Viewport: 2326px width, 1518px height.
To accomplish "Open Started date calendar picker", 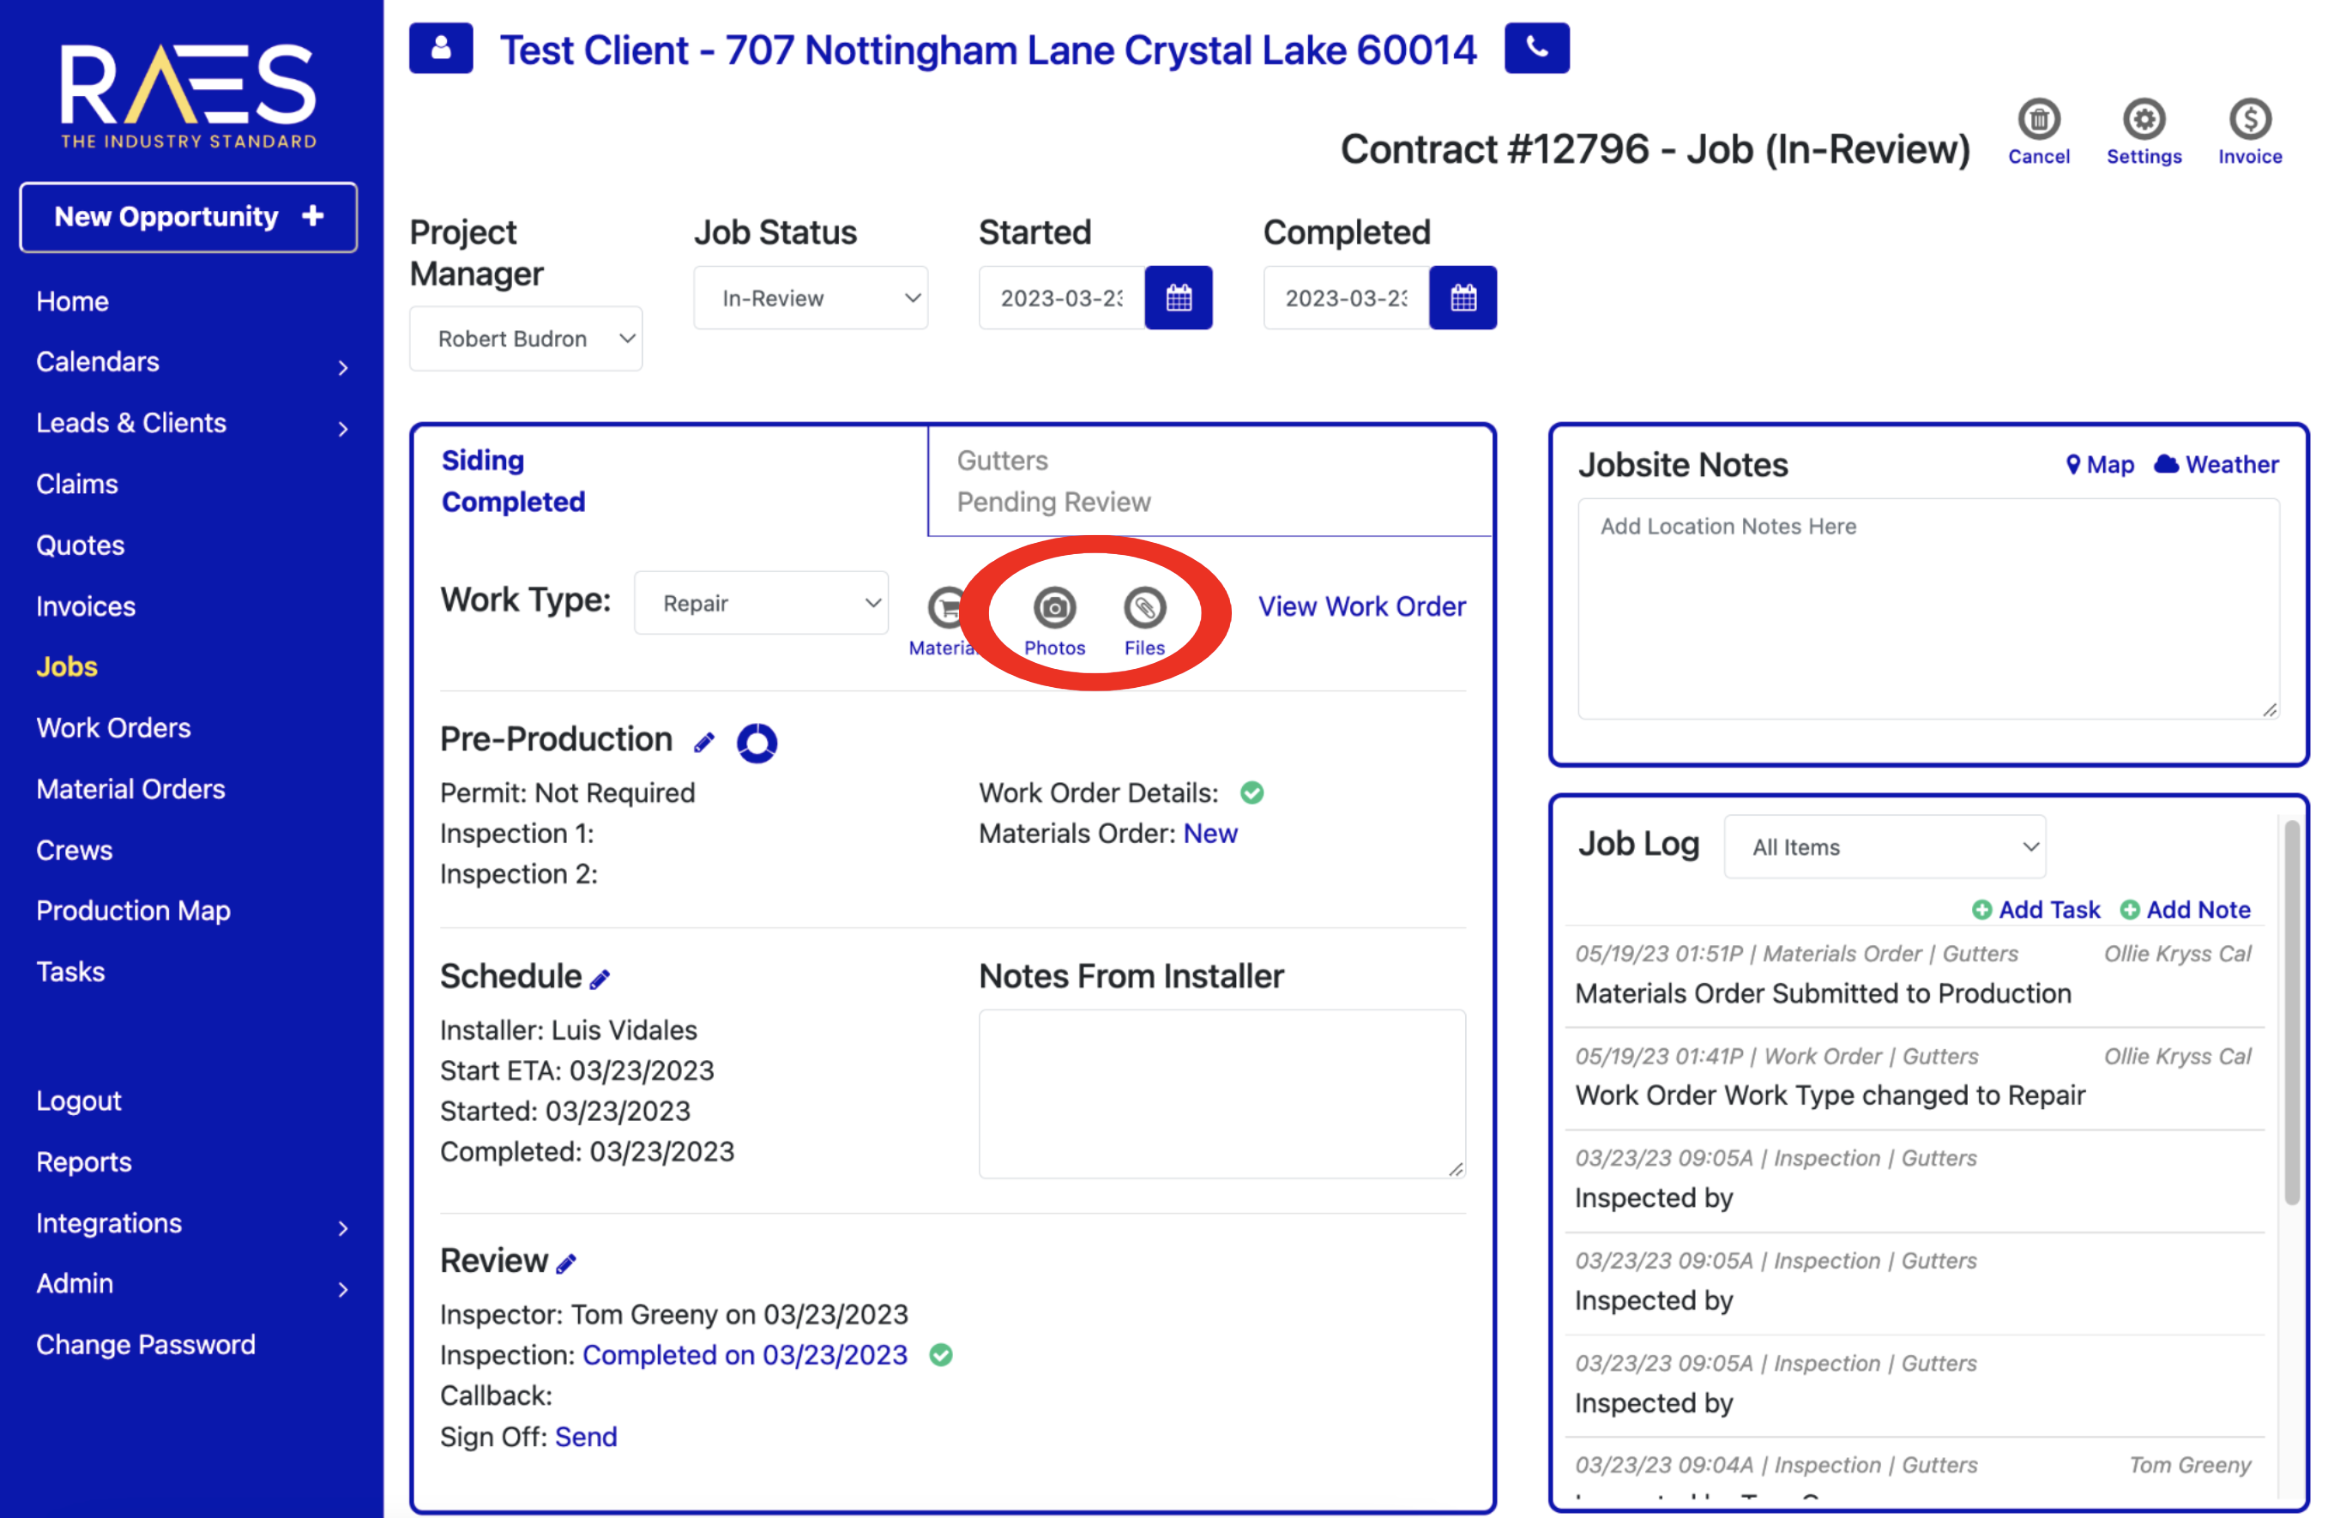I will pos(1178,298).
